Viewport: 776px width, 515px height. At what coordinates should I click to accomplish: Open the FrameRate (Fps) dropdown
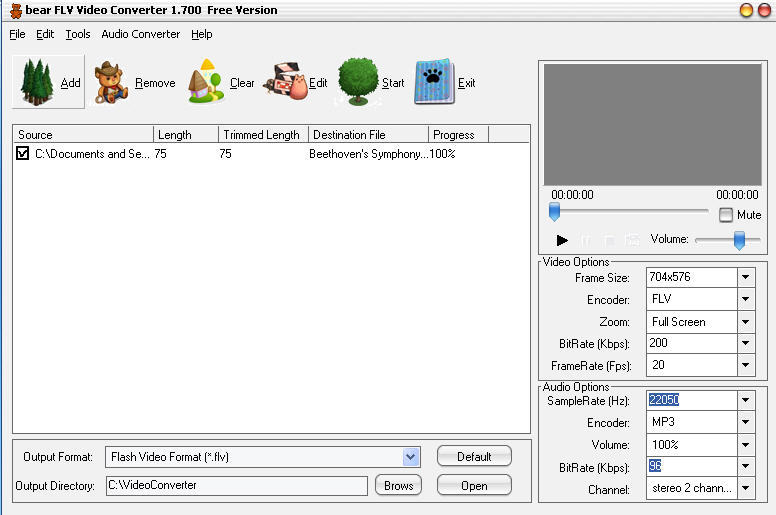coord(745,365)
